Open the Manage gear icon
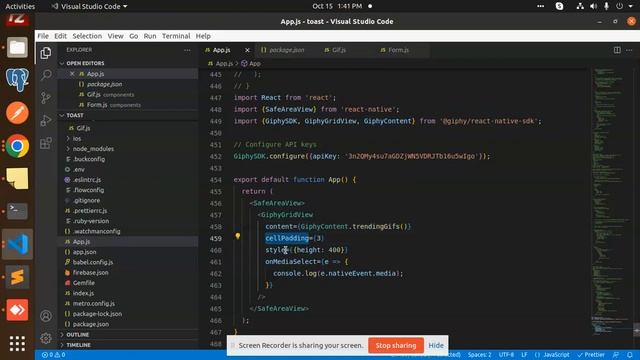The width and height of the screenshot is (640, 360). coord(46,338)
